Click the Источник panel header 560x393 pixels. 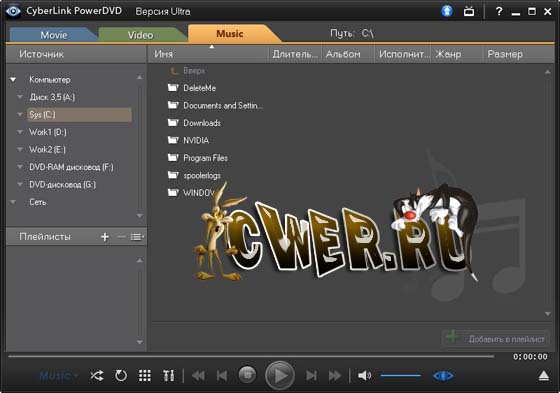coord(76,54)
